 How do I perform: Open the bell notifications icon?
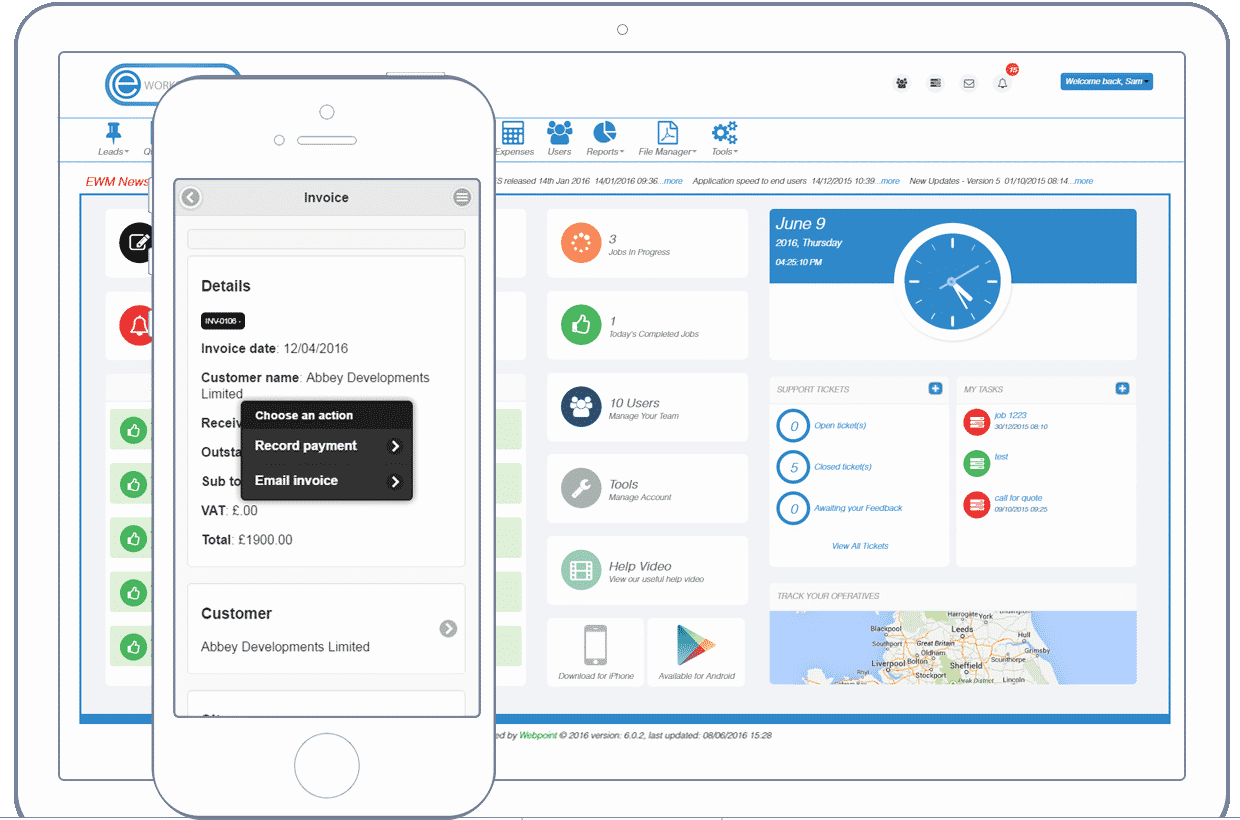click(x=1003, y=83)
